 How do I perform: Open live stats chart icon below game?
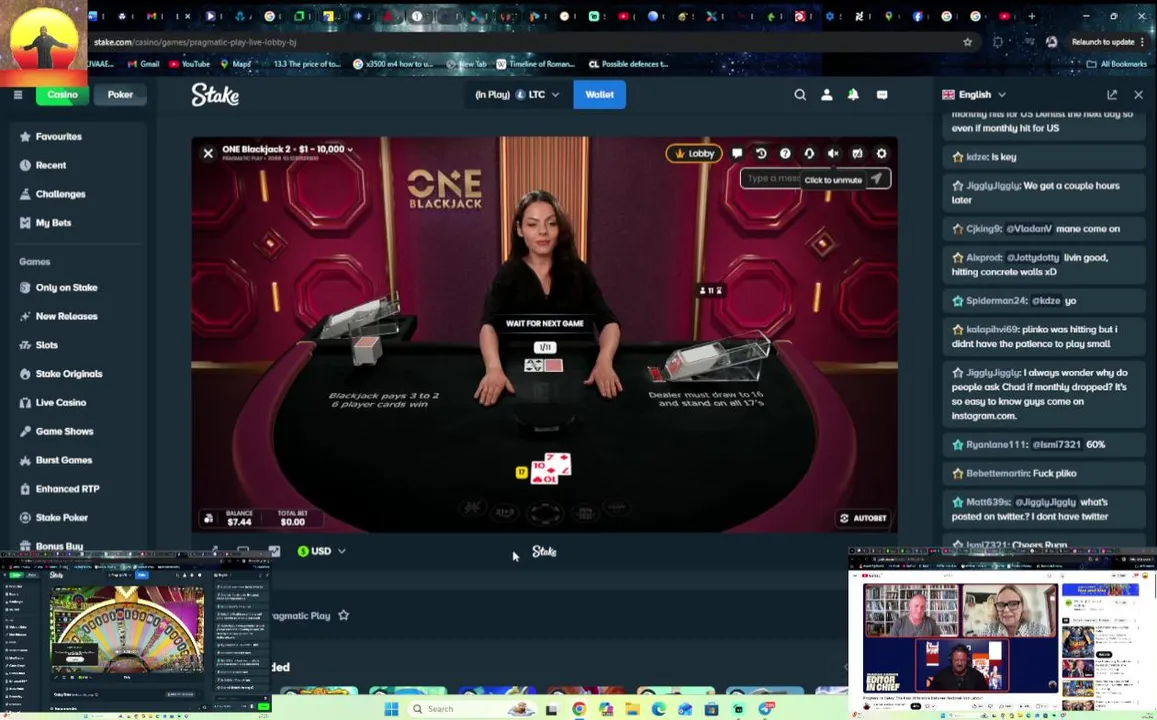tap(274, 551)
